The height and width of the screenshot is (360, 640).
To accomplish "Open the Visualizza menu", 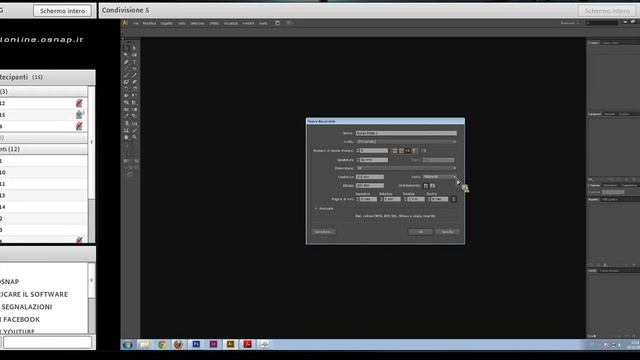I will click(231, 23).
